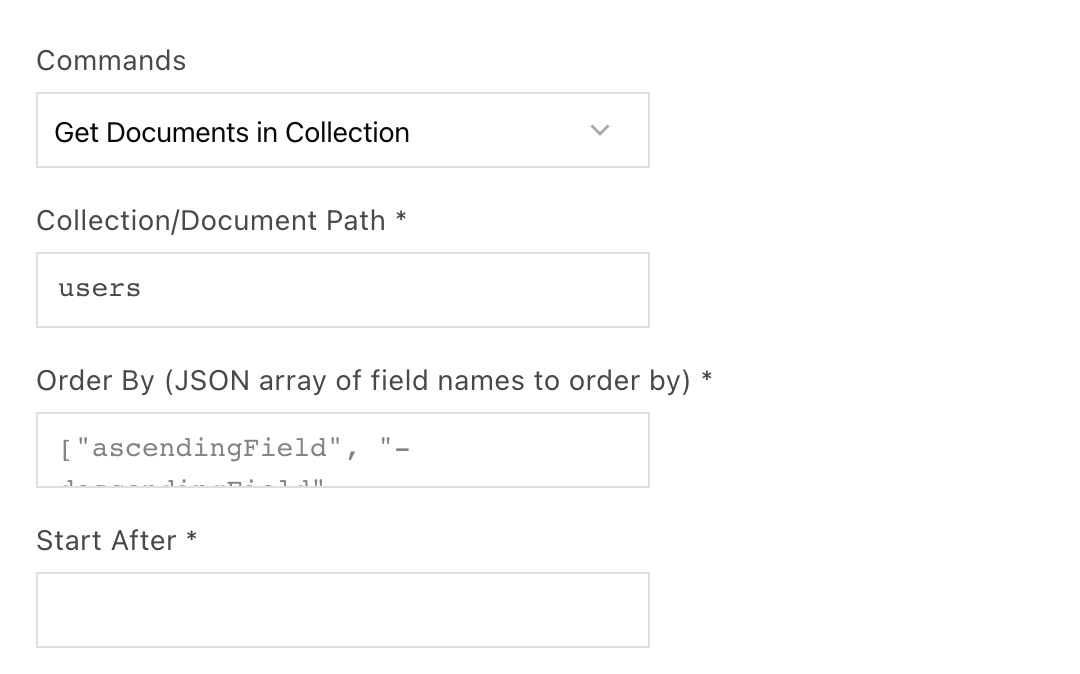Viewport: 1080px width, 674px height.
Task: Click the asterisk after Collection/Document Path
Action: pyautogui.click(x=401, y=217)
